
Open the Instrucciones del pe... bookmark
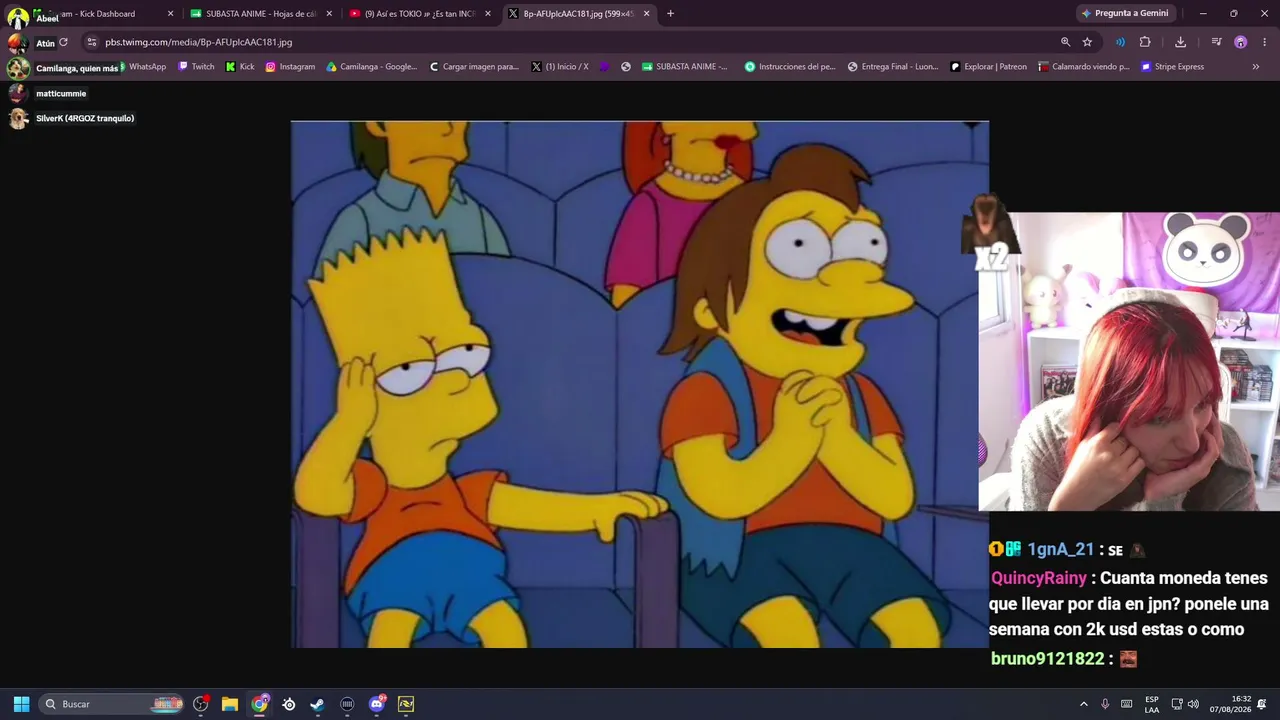tap(790, 67)
